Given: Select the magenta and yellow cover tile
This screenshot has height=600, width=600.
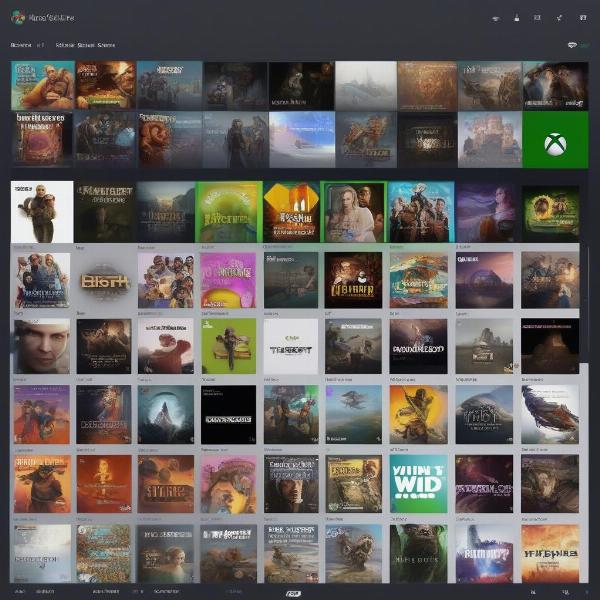Looking at the screenshot, I should coord(228,280).
